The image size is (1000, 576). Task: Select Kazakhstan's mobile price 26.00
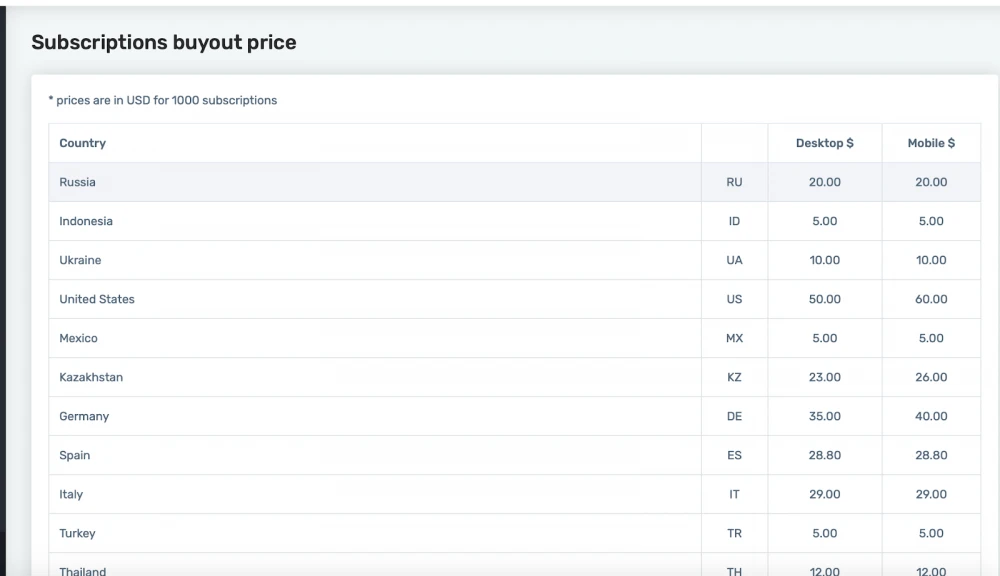point(931,377)
